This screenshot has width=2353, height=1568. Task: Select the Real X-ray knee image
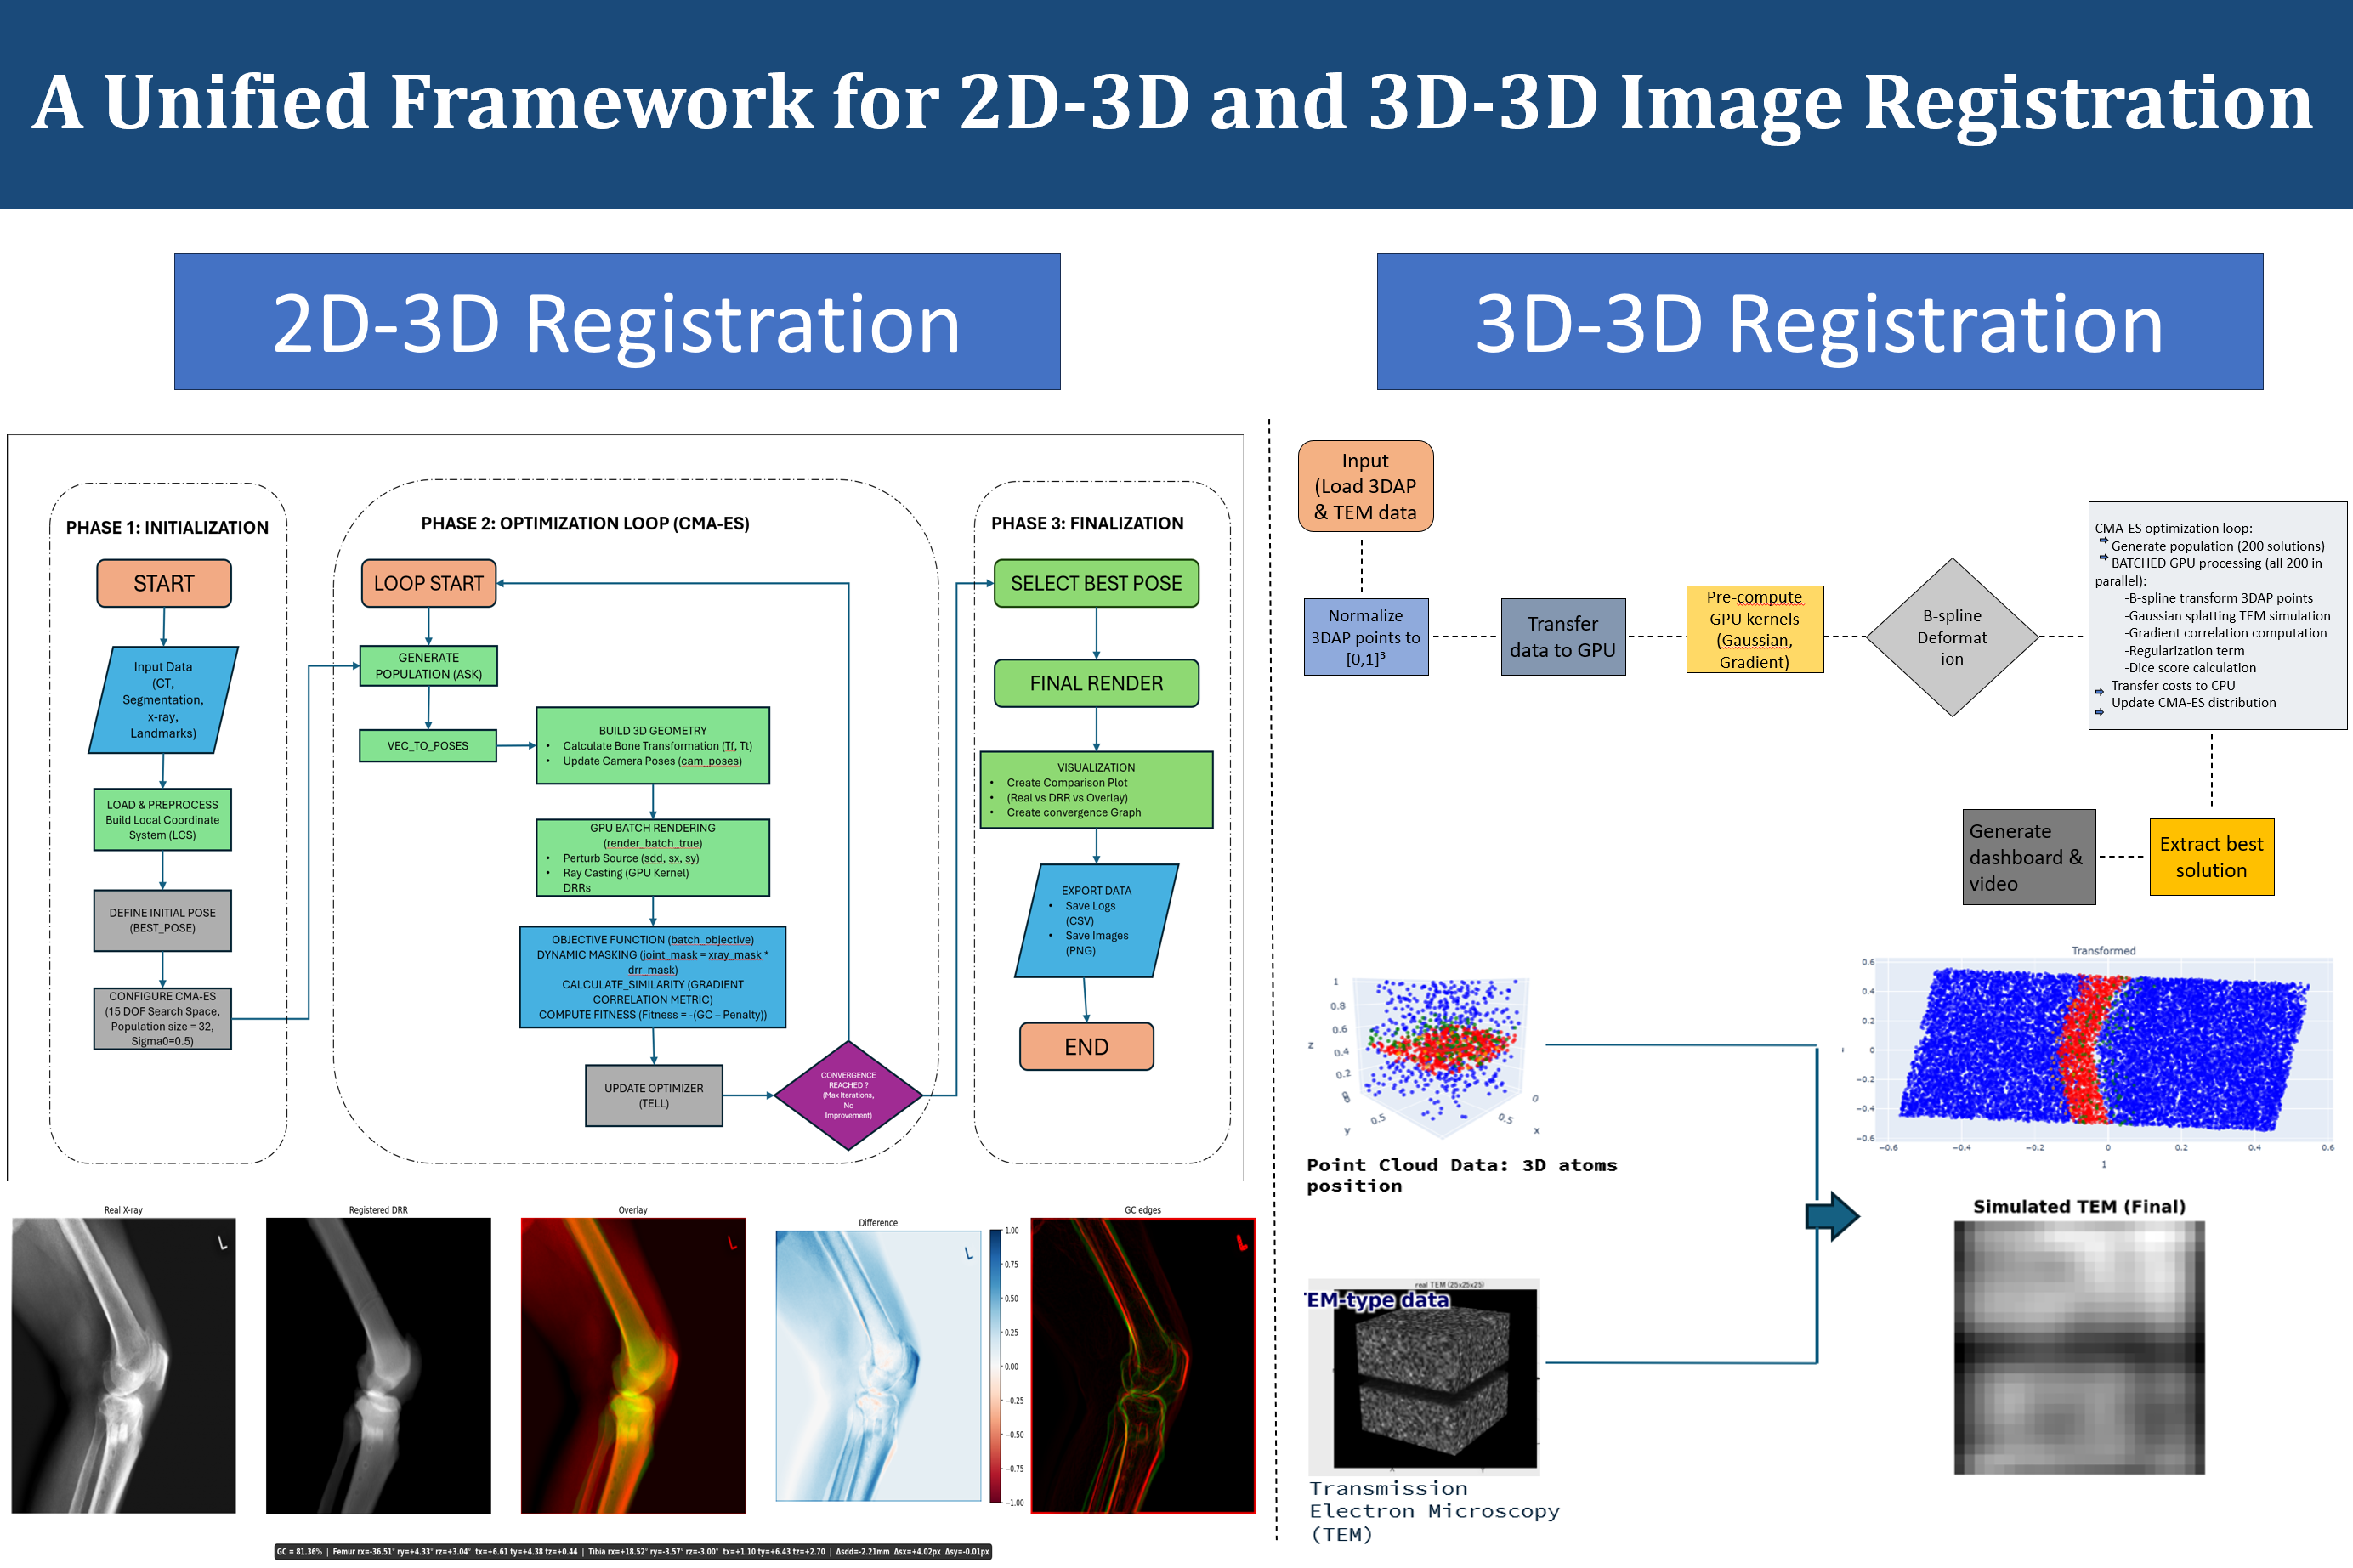124,1365
